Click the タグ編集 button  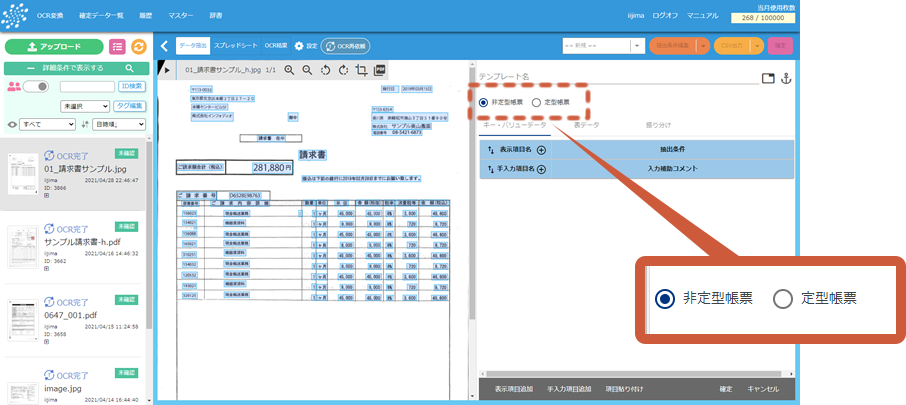(x=130, y=106)
